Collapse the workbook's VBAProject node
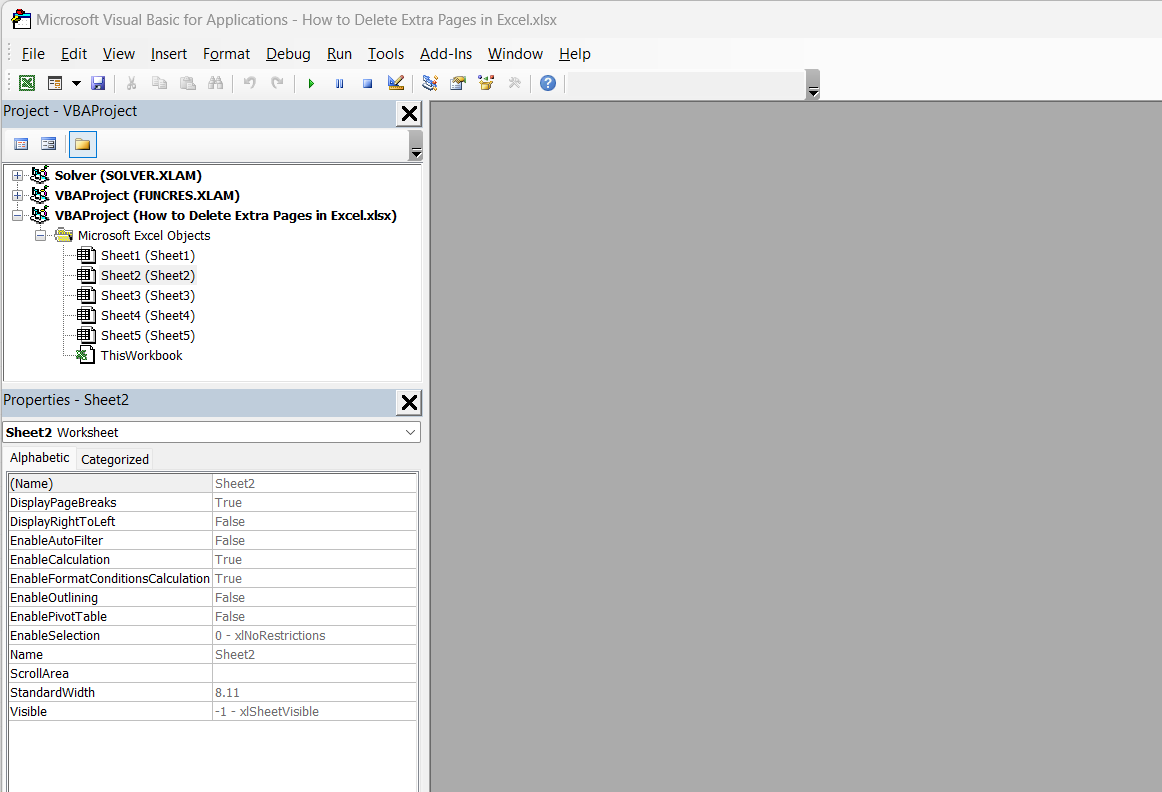 click(x=17, y=216)
